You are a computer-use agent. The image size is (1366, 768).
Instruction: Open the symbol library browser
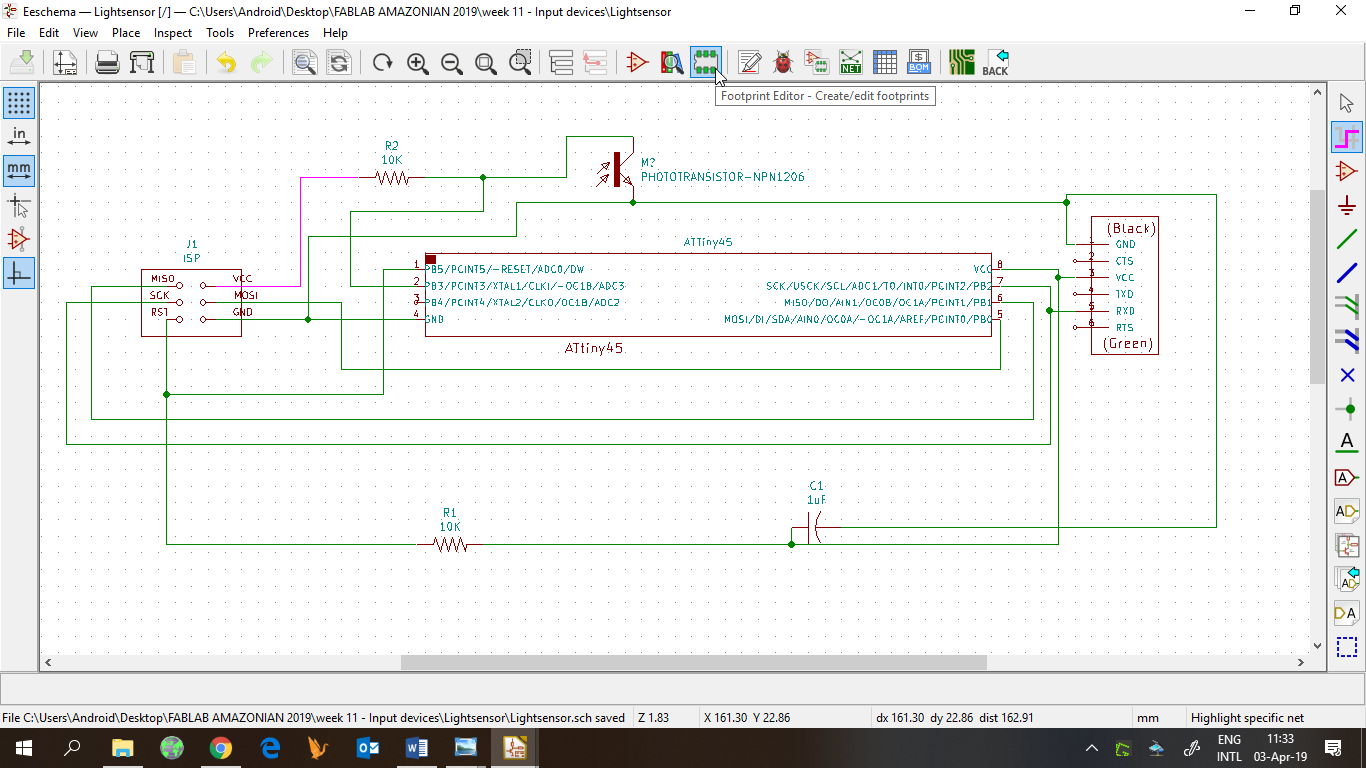pyautogui.click(x=672, y=62)
